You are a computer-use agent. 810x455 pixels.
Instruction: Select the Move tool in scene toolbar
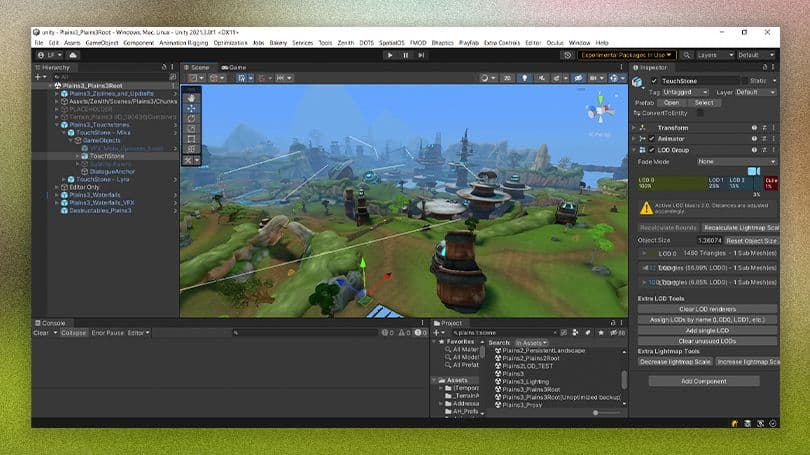(x=191, y=108)
